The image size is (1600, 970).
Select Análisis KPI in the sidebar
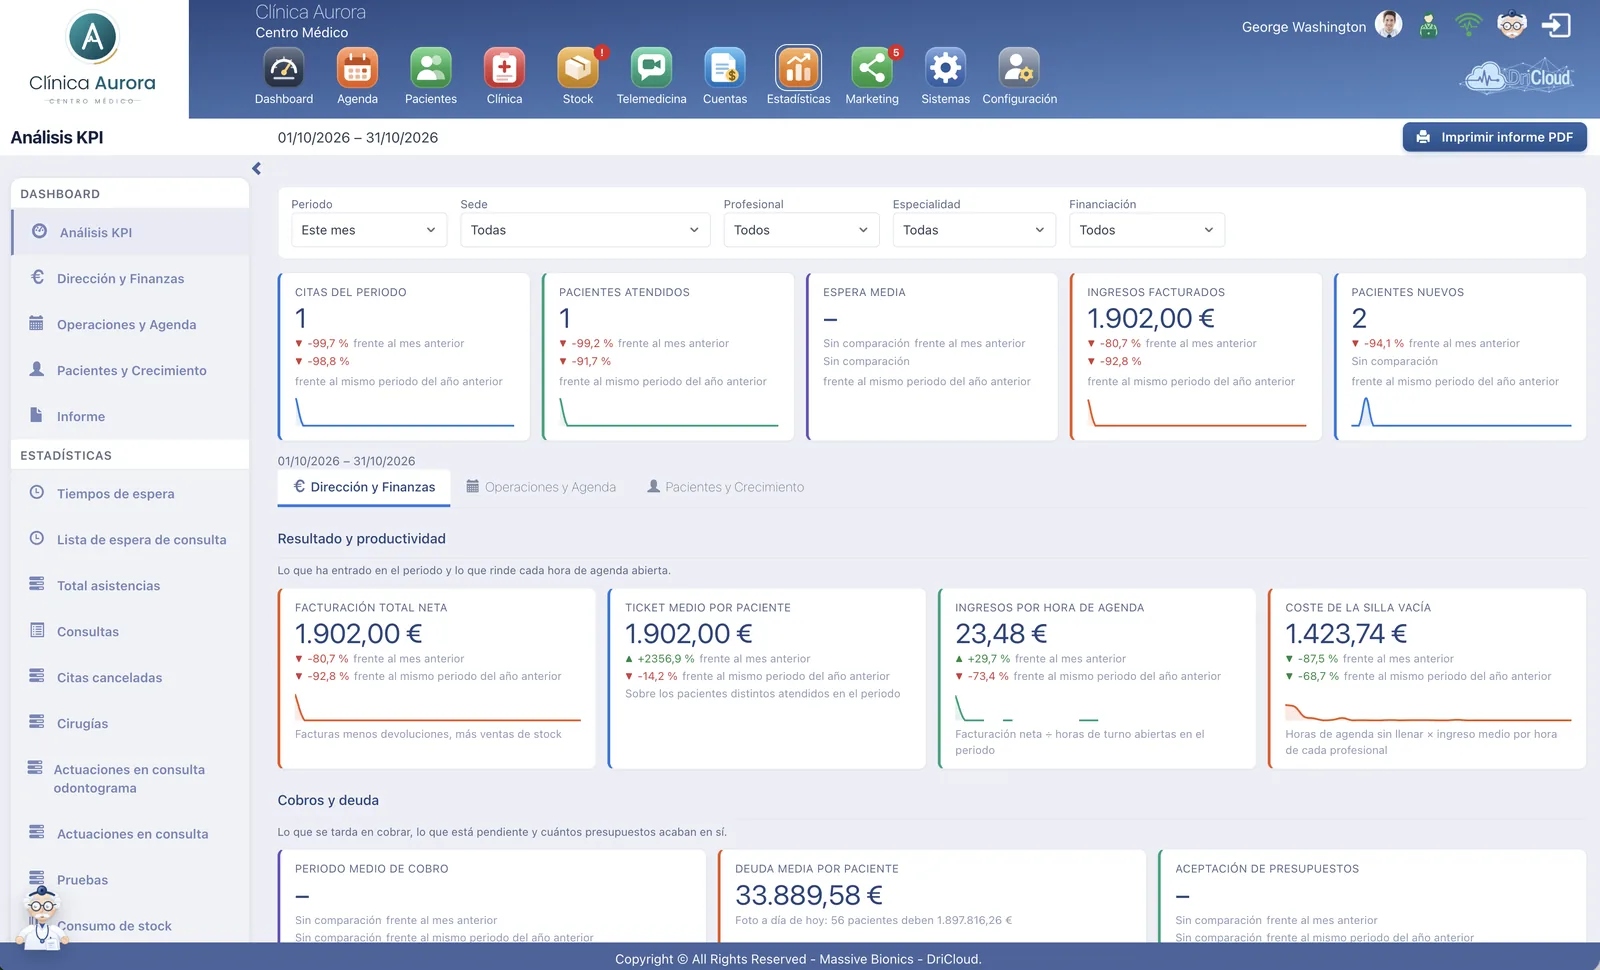[130, 232]
